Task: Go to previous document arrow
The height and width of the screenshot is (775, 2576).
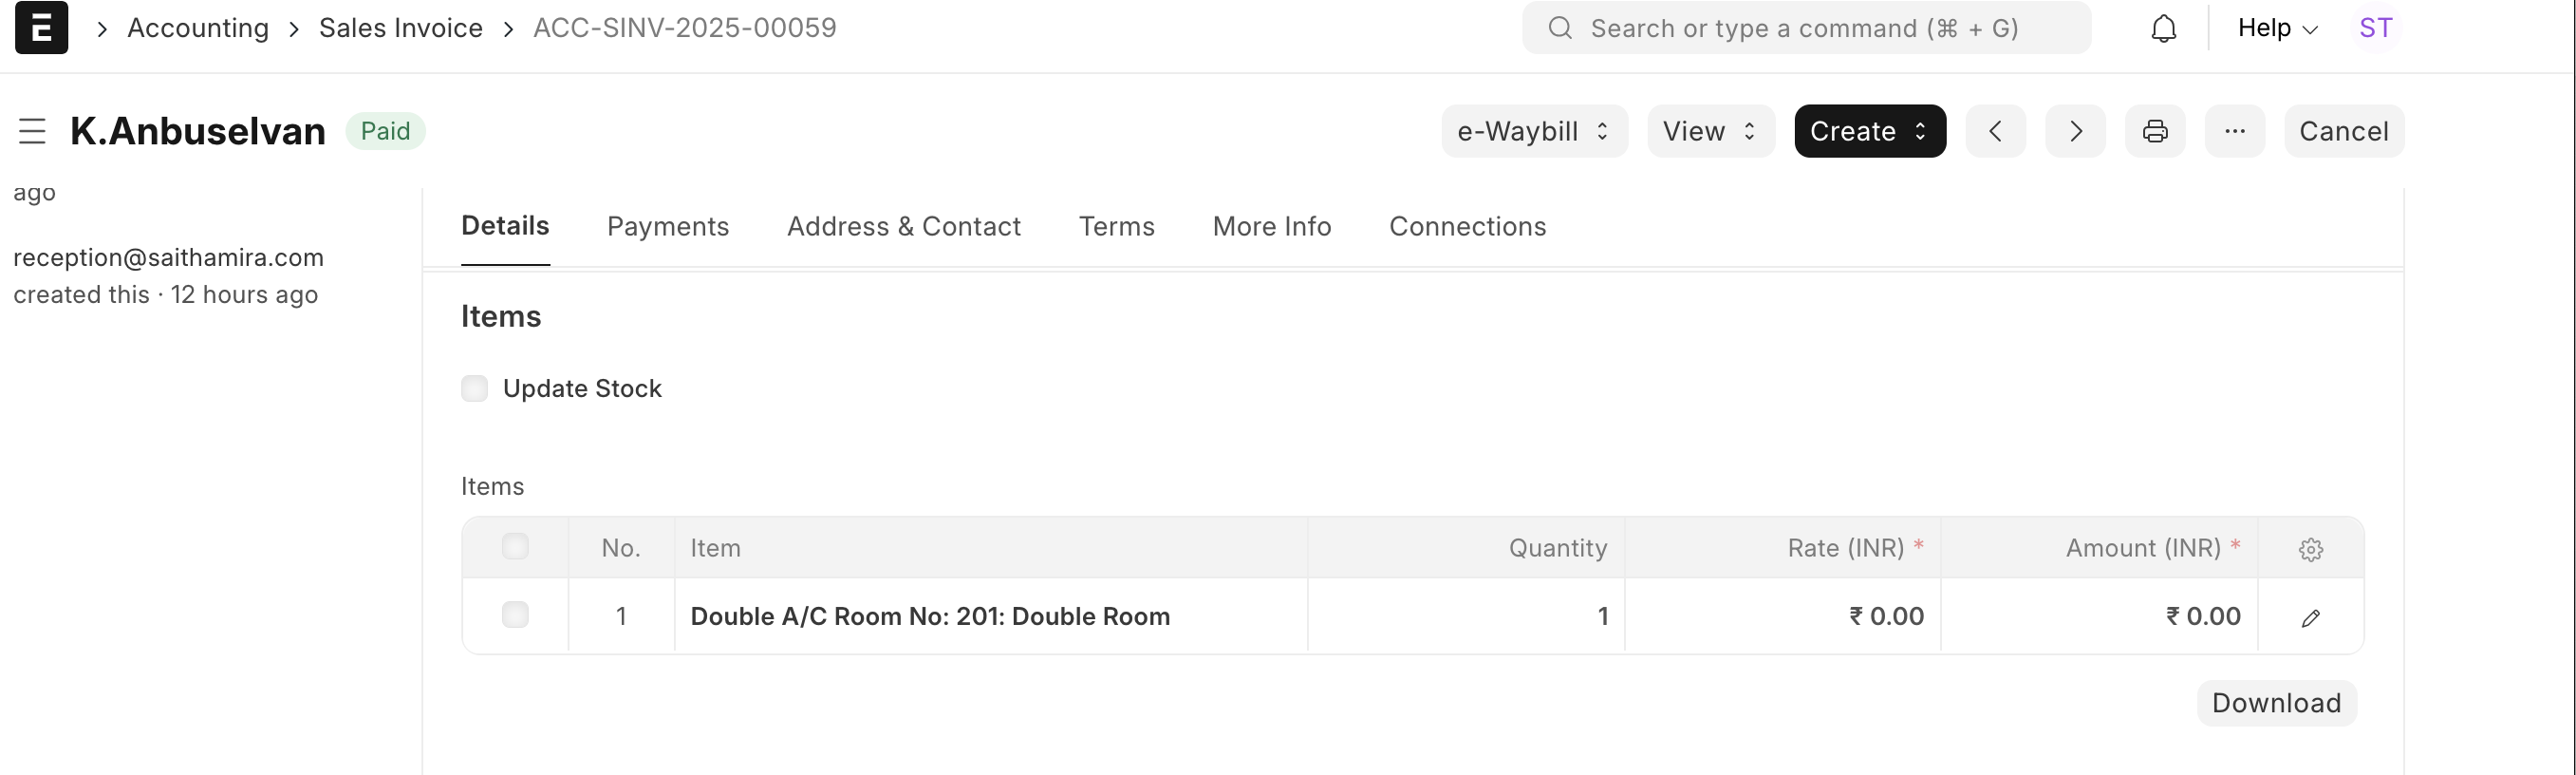Action: click(x=1995, y=131)
